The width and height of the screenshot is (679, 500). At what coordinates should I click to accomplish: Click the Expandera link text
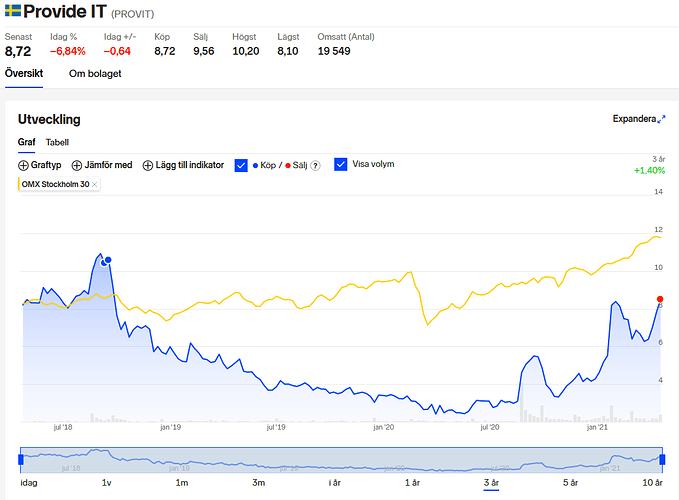tap(634, 119)
